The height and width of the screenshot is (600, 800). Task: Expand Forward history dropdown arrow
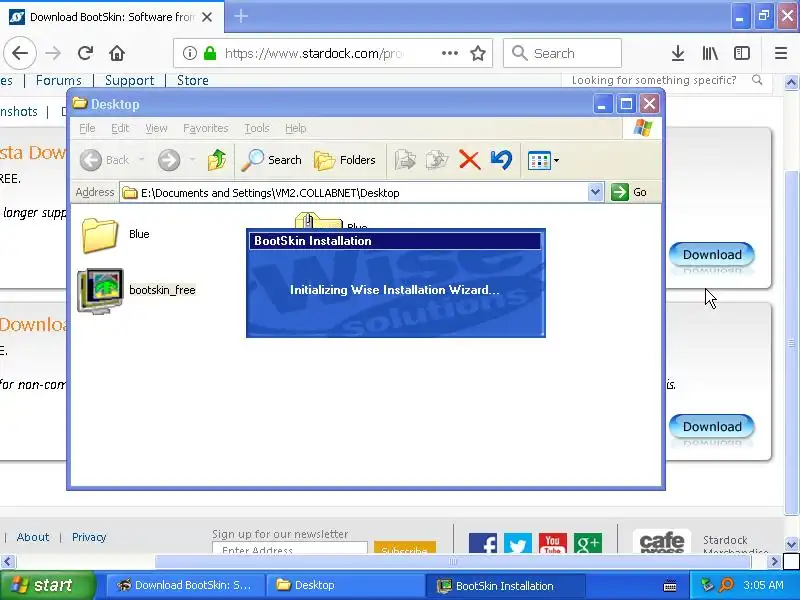pyautogui.click(x=192, y=160)
